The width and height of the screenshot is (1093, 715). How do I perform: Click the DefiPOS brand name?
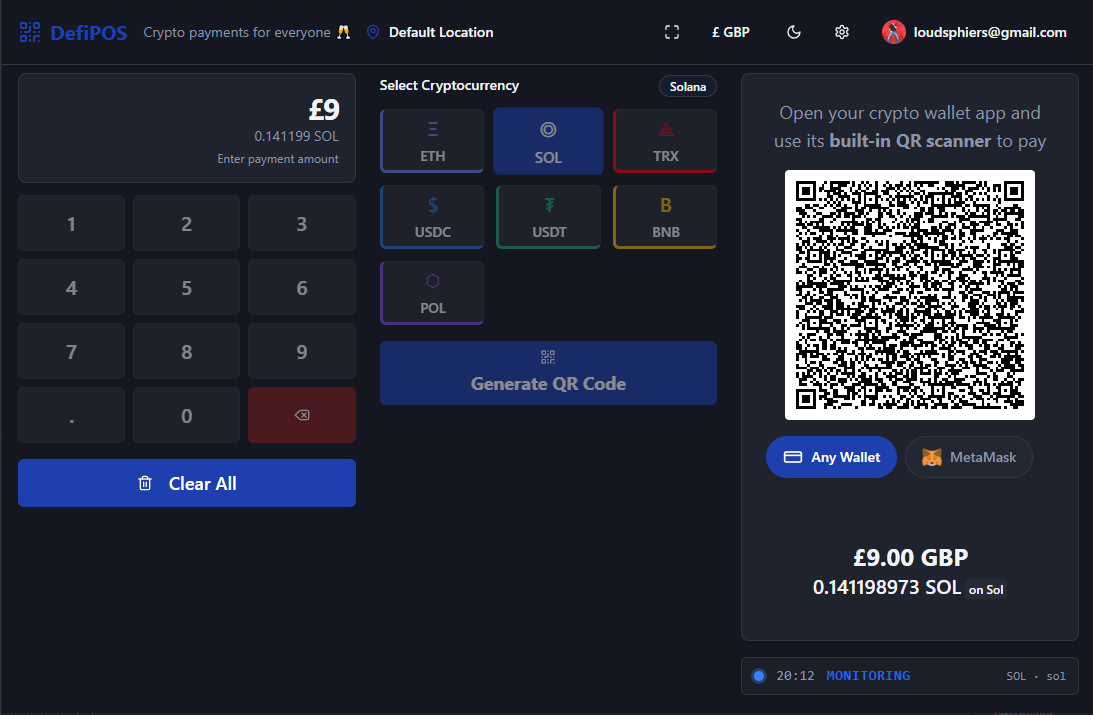89,33
